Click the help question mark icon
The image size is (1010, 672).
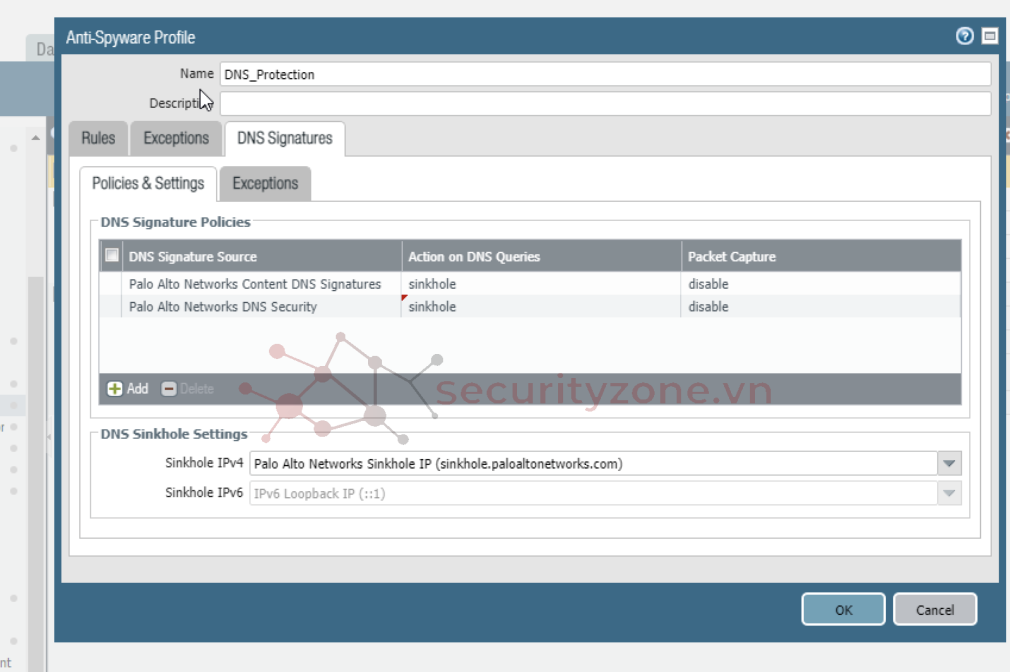click(964, 36)
